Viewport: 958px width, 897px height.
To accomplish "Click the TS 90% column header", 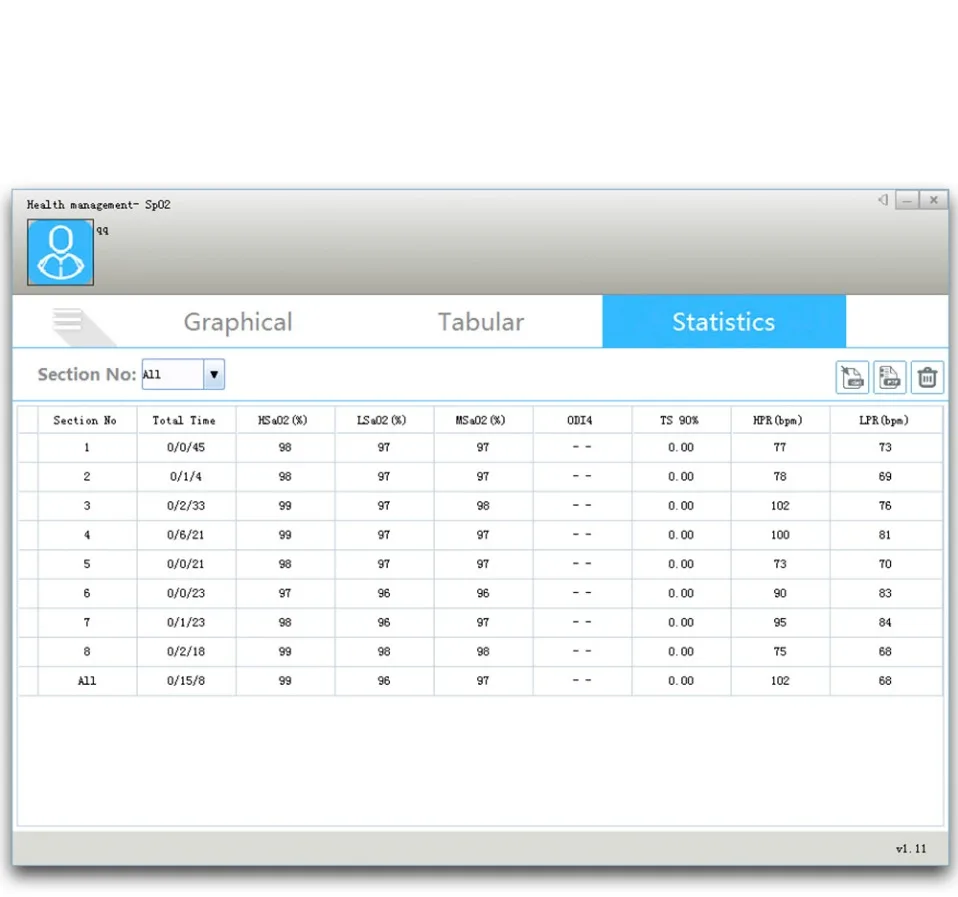I will [679, 420].
